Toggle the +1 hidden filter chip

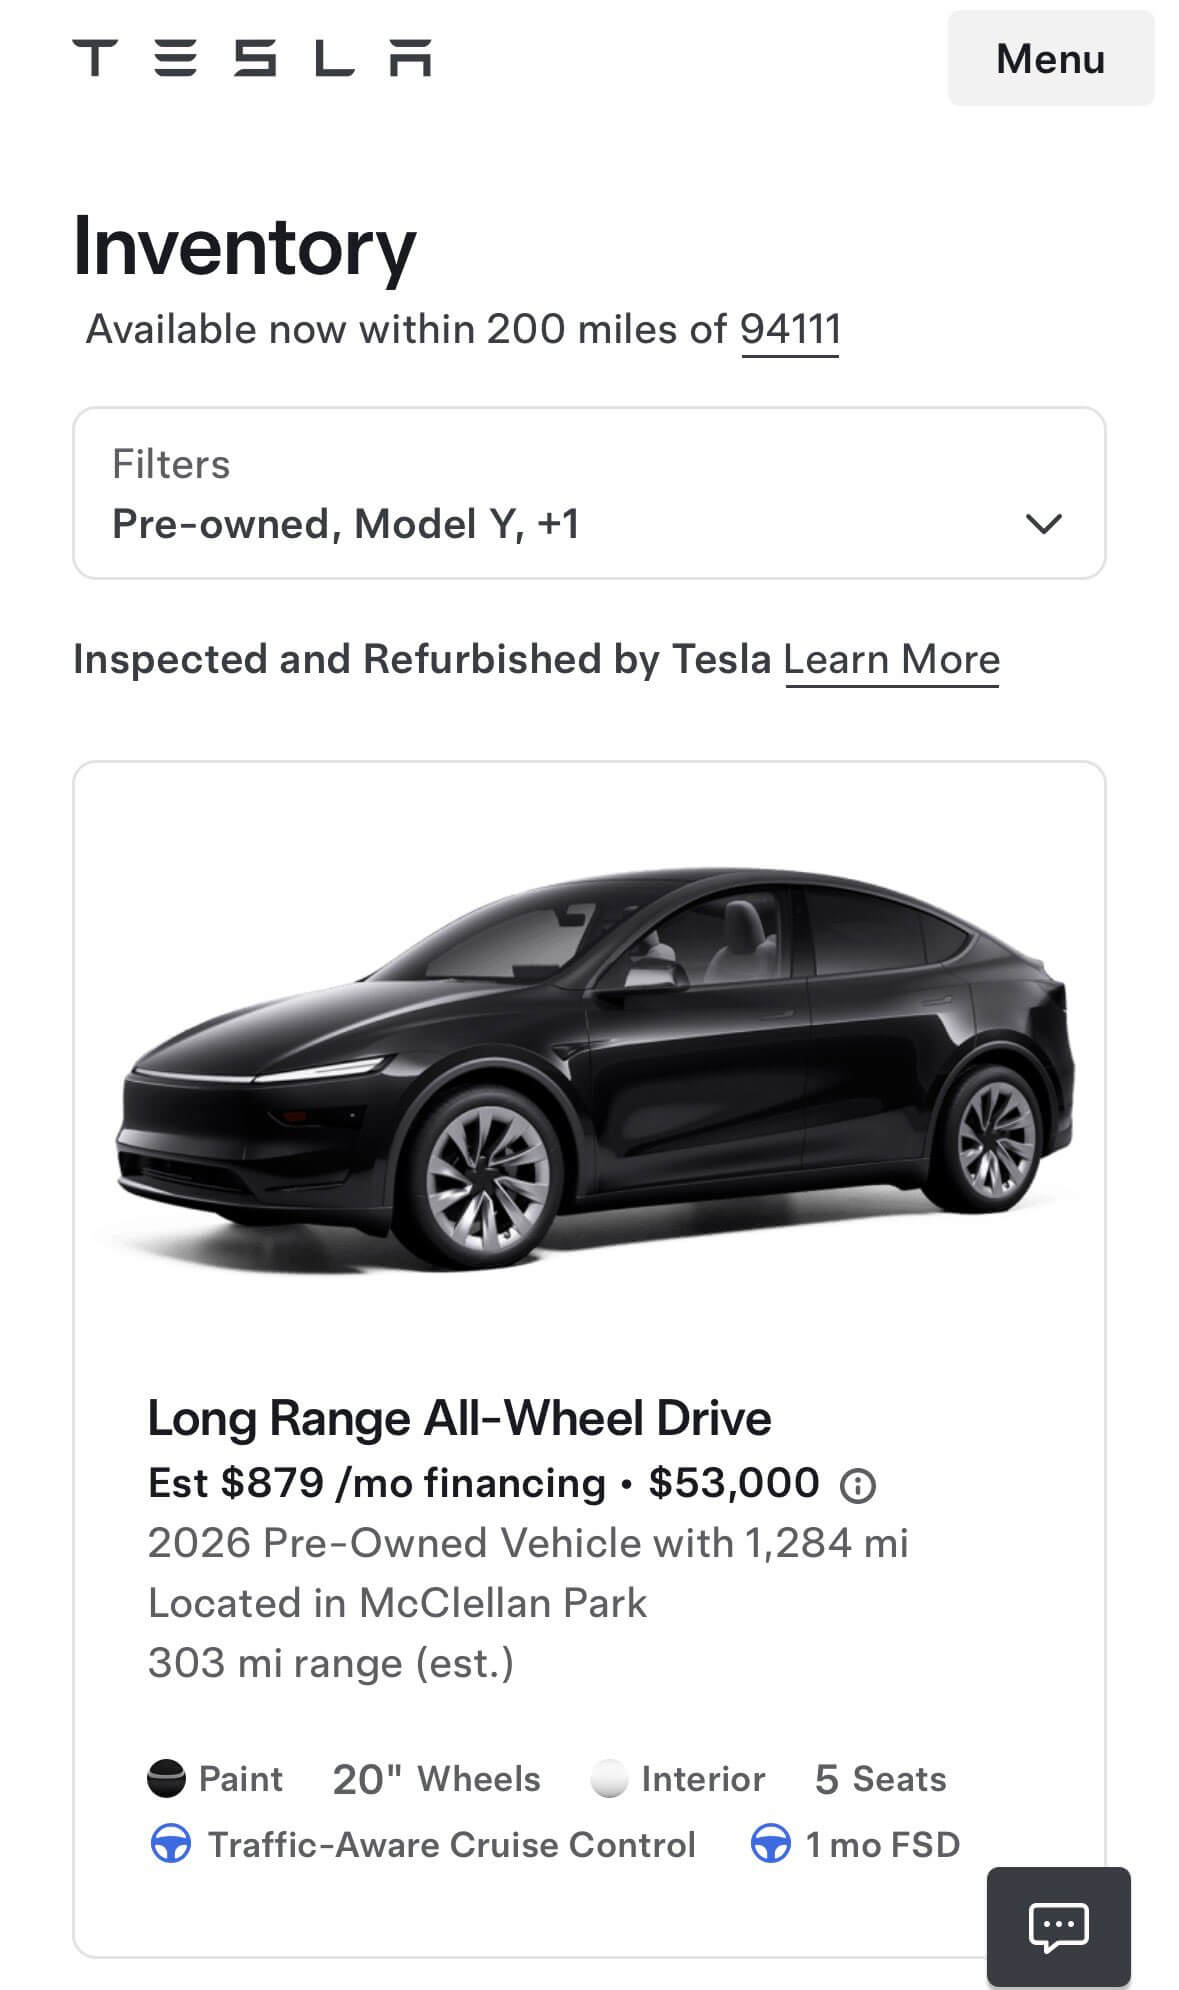[x=557, y=522]
